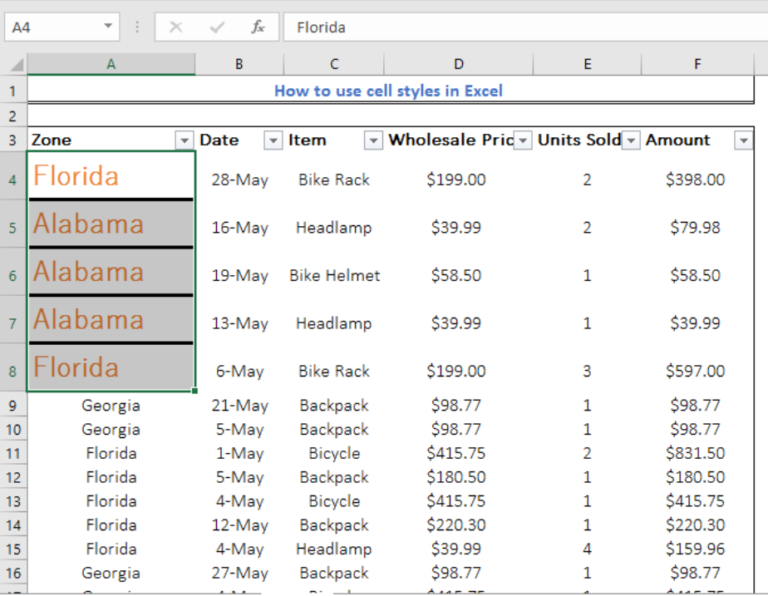Select column F header
The height and width of the screenshot is (596, 768).
tap(696, 64)
